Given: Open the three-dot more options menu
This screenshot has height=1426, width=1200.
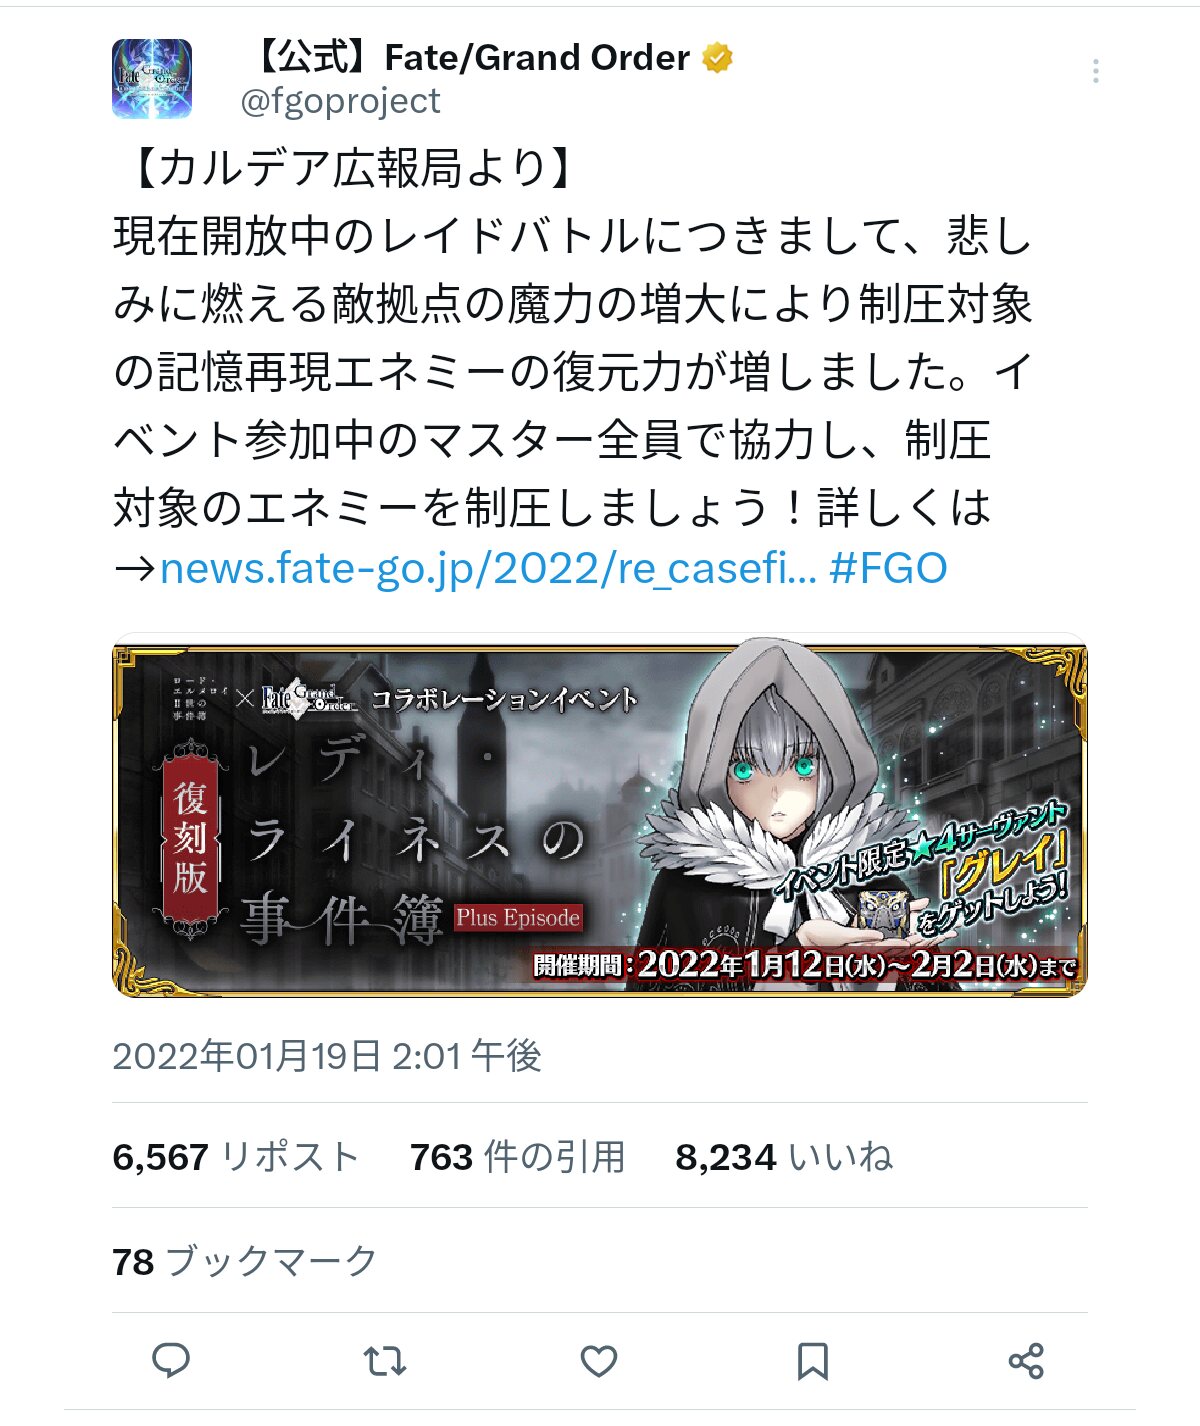Looking at the screenshot, I should pos(1096,71).
